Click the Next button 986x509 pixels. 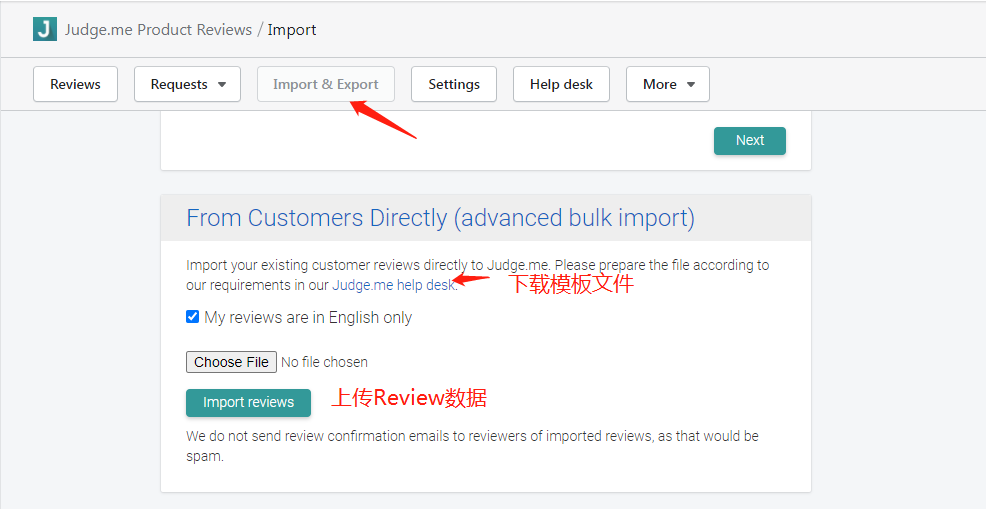750,140
